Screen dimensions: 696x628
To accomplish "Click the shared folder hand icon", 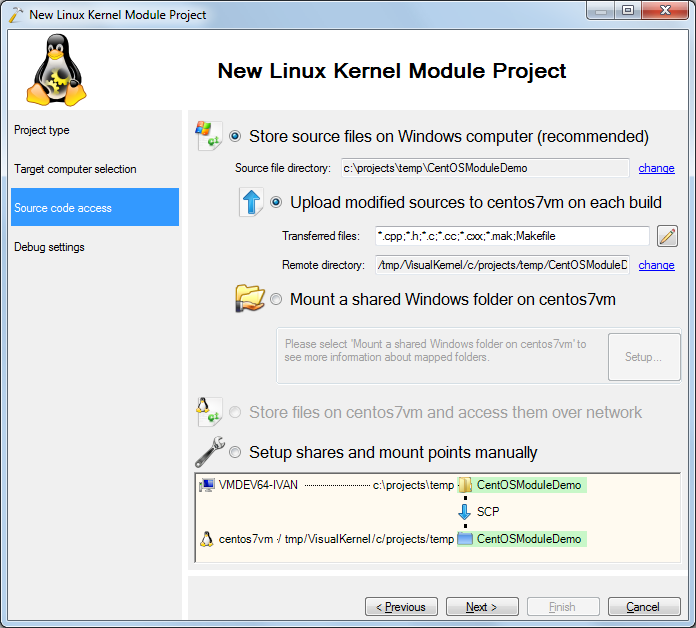I will click(250, 299).
